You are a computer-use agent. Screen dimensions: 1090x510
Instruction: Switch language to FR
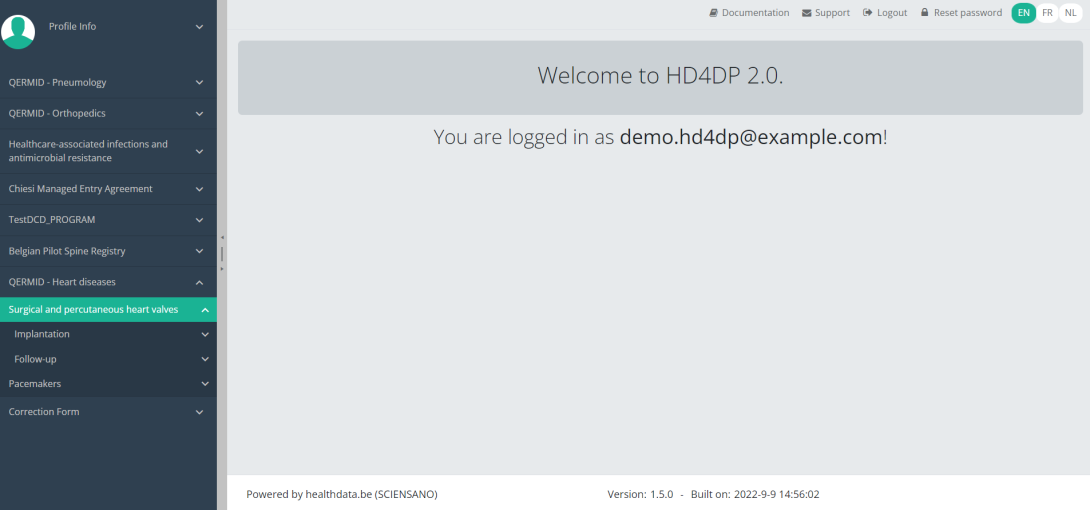pyautogui.click(x=1047, y=13)
